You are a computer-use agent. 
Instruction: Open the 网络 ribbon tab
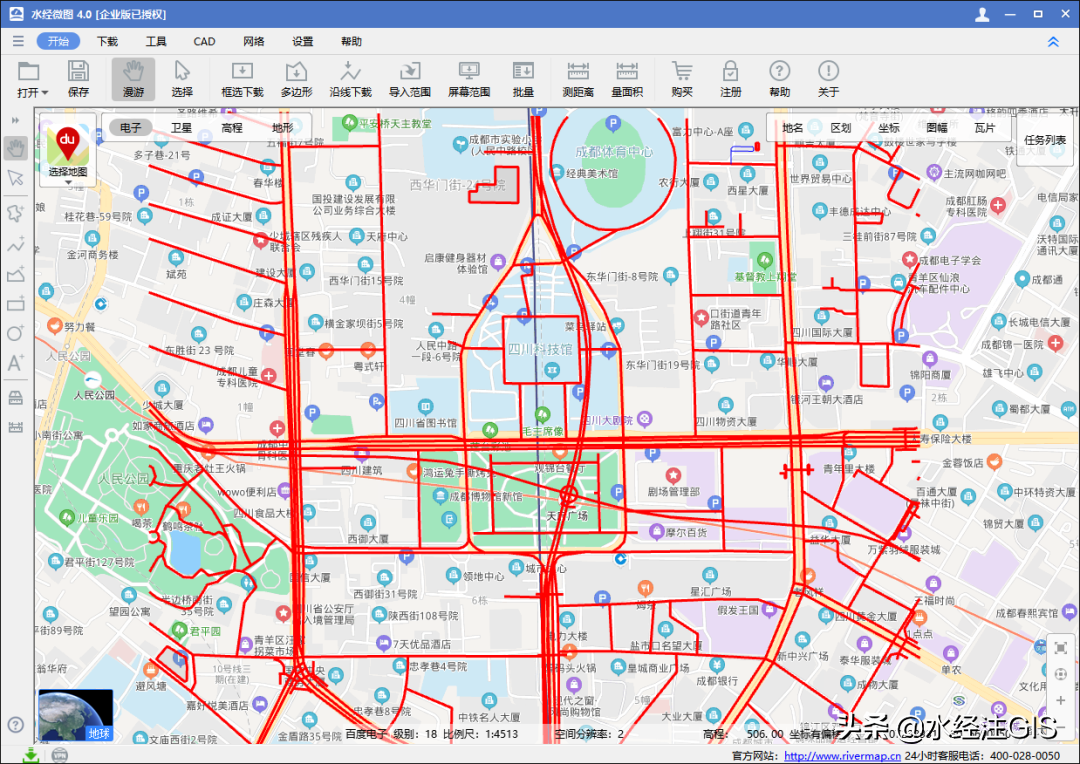coord(253,41)
